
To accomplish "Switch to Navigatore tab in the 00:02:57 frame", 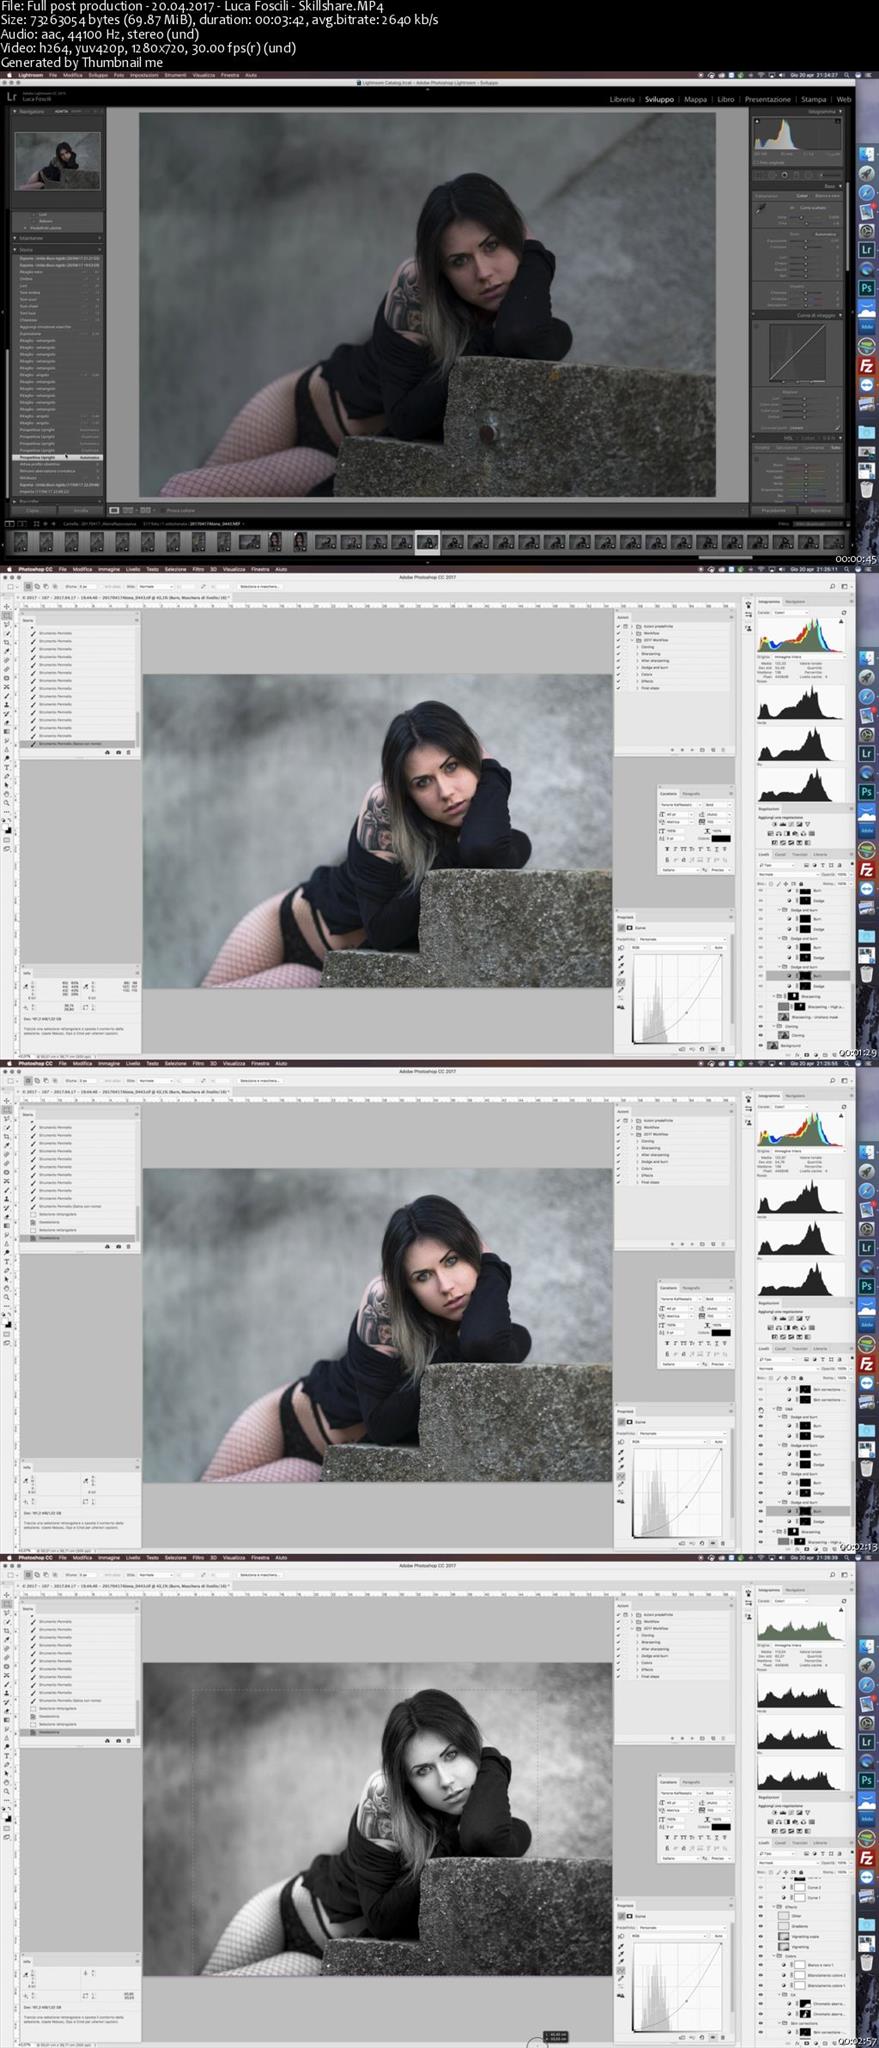I will 795,1590.
